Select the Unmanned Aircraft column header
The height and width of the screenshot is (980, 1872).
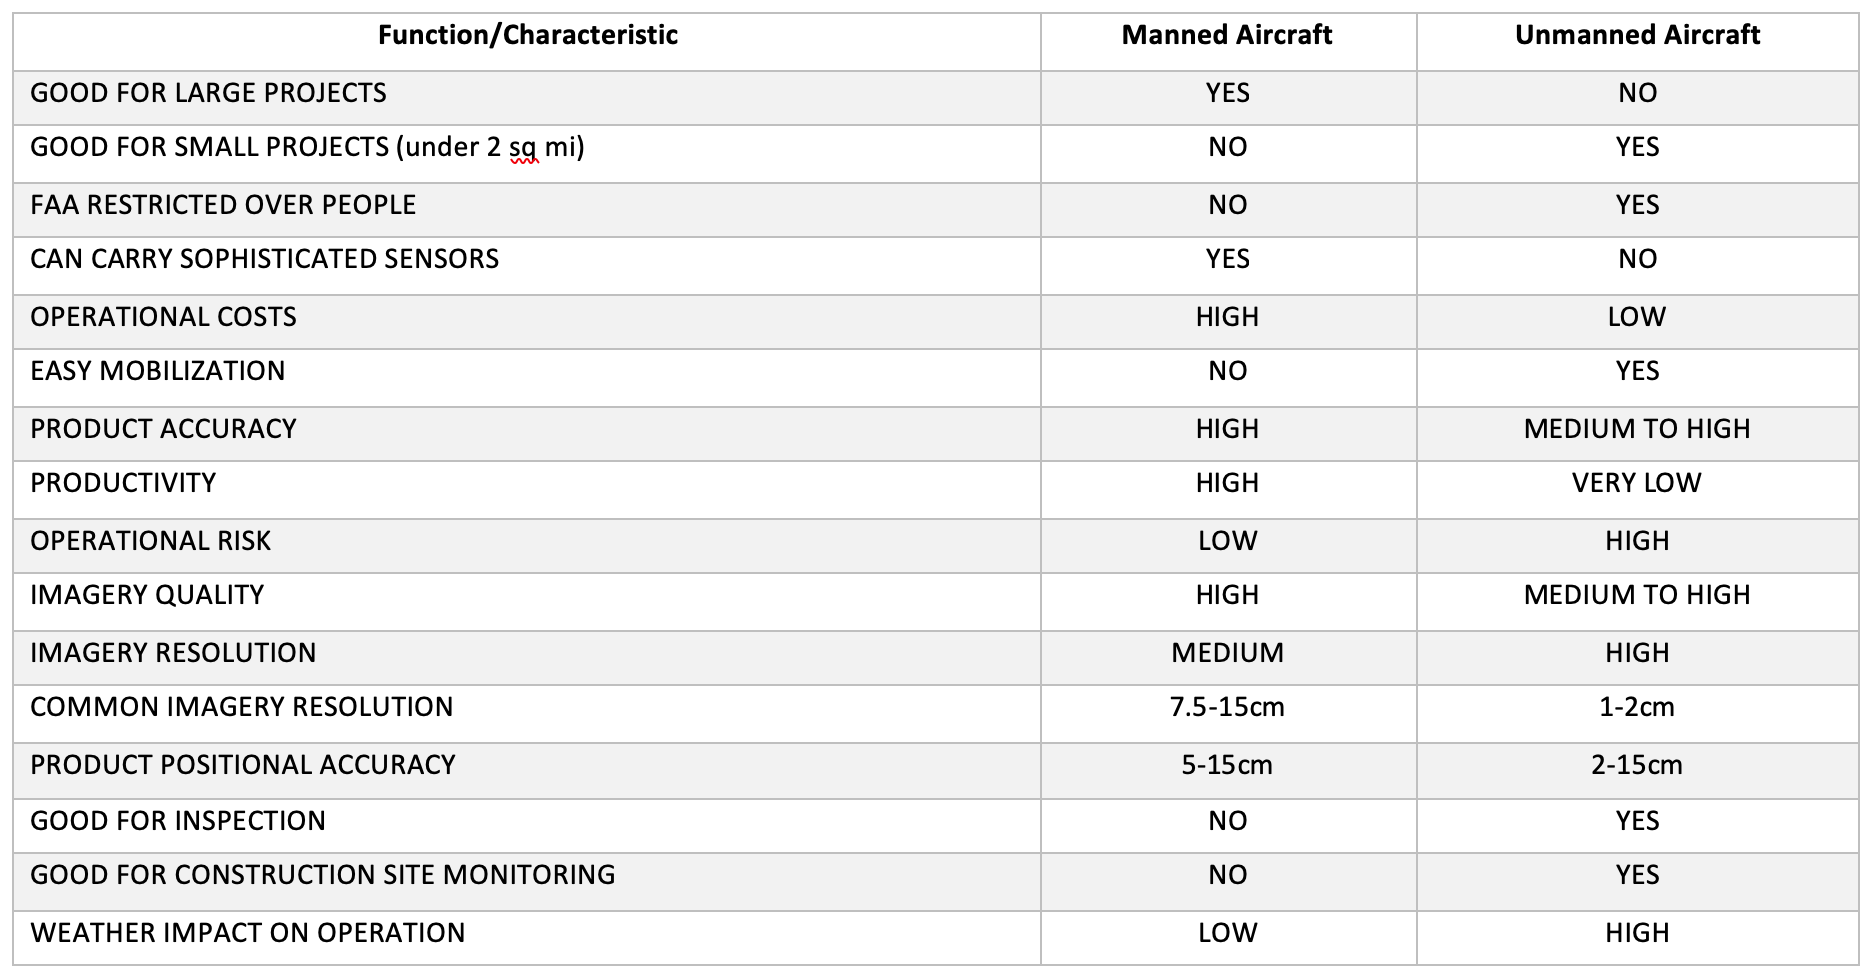[1637, 35]
